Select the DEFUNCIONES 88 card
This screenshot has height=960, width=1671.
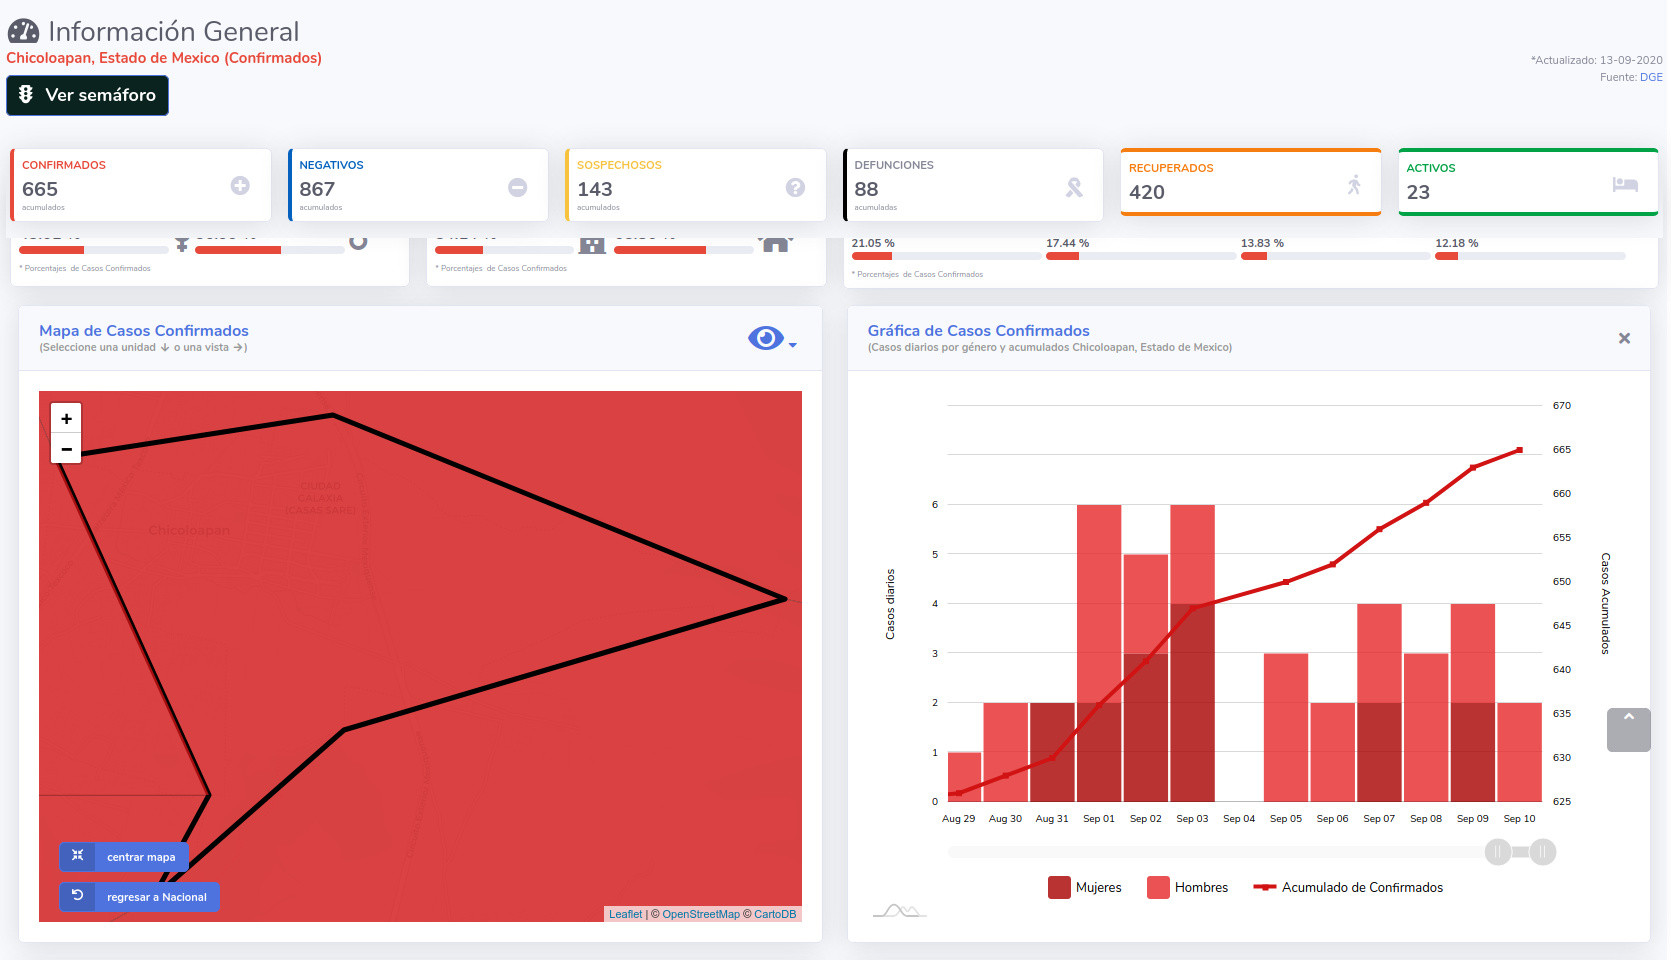click(973, 185)
